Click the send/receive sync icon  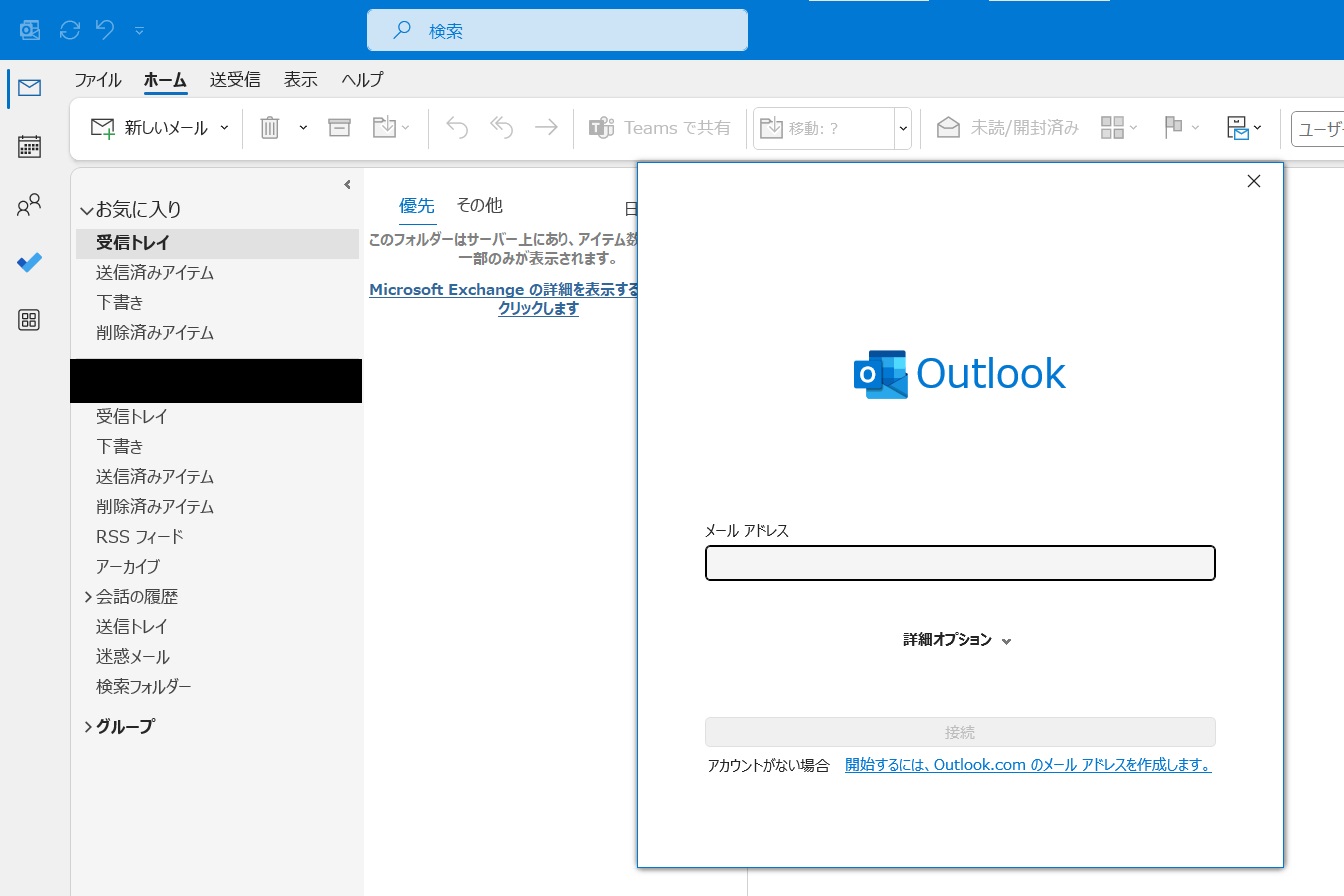(x=70, y=30)
